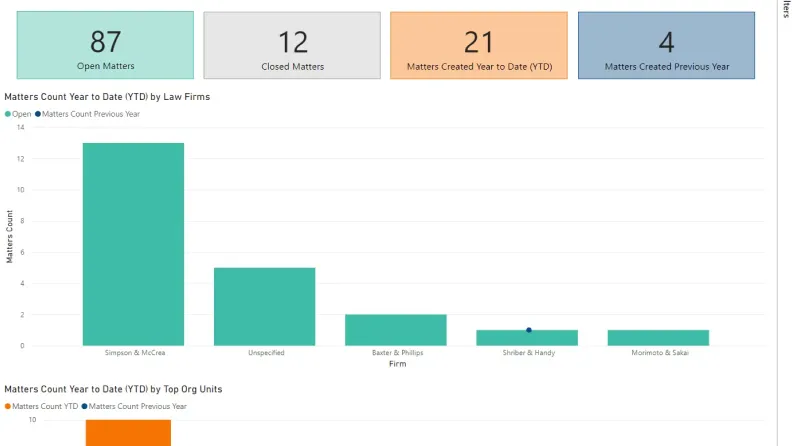
Task: Click the Previous Year legend dot in Org Units chart
Action: (x=85, y=406)
